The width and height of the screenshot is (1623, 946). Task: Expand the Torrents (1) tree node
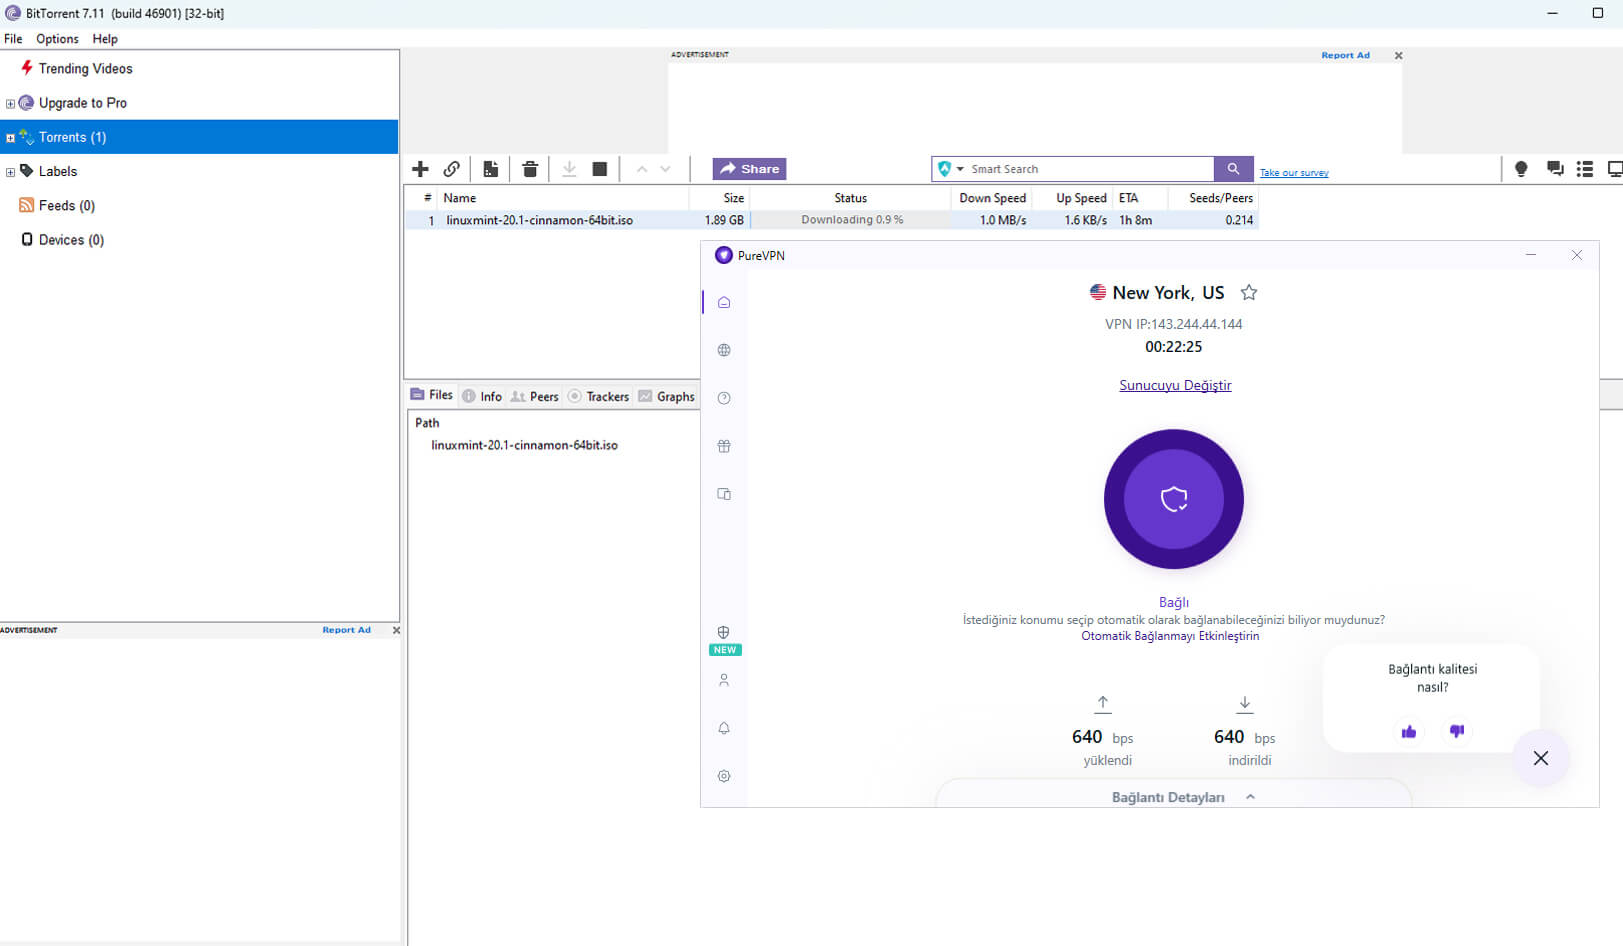[x=10, y=138]
